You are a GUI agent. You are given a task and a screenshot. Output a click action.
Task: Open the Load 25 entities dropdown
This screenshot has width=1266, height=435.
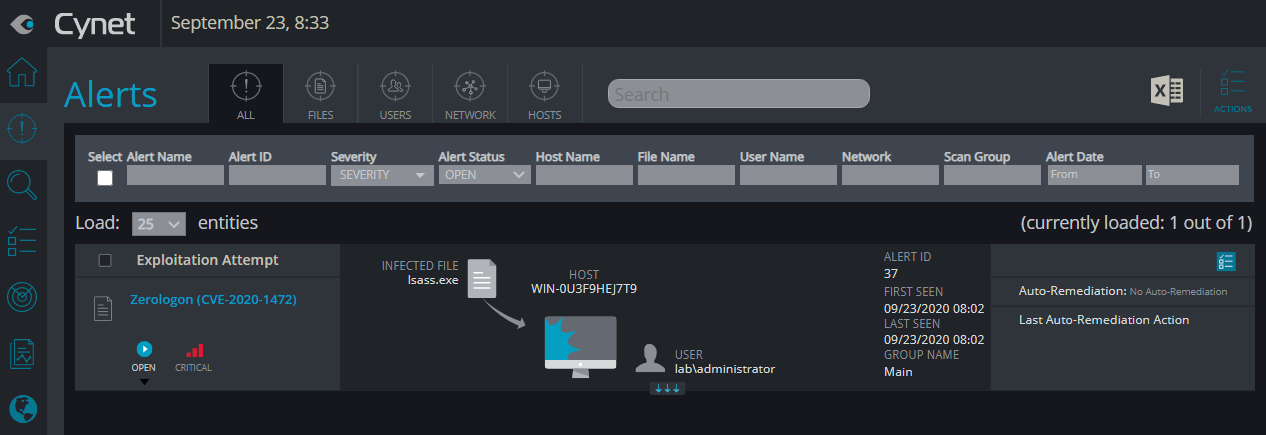pos(159,223)
